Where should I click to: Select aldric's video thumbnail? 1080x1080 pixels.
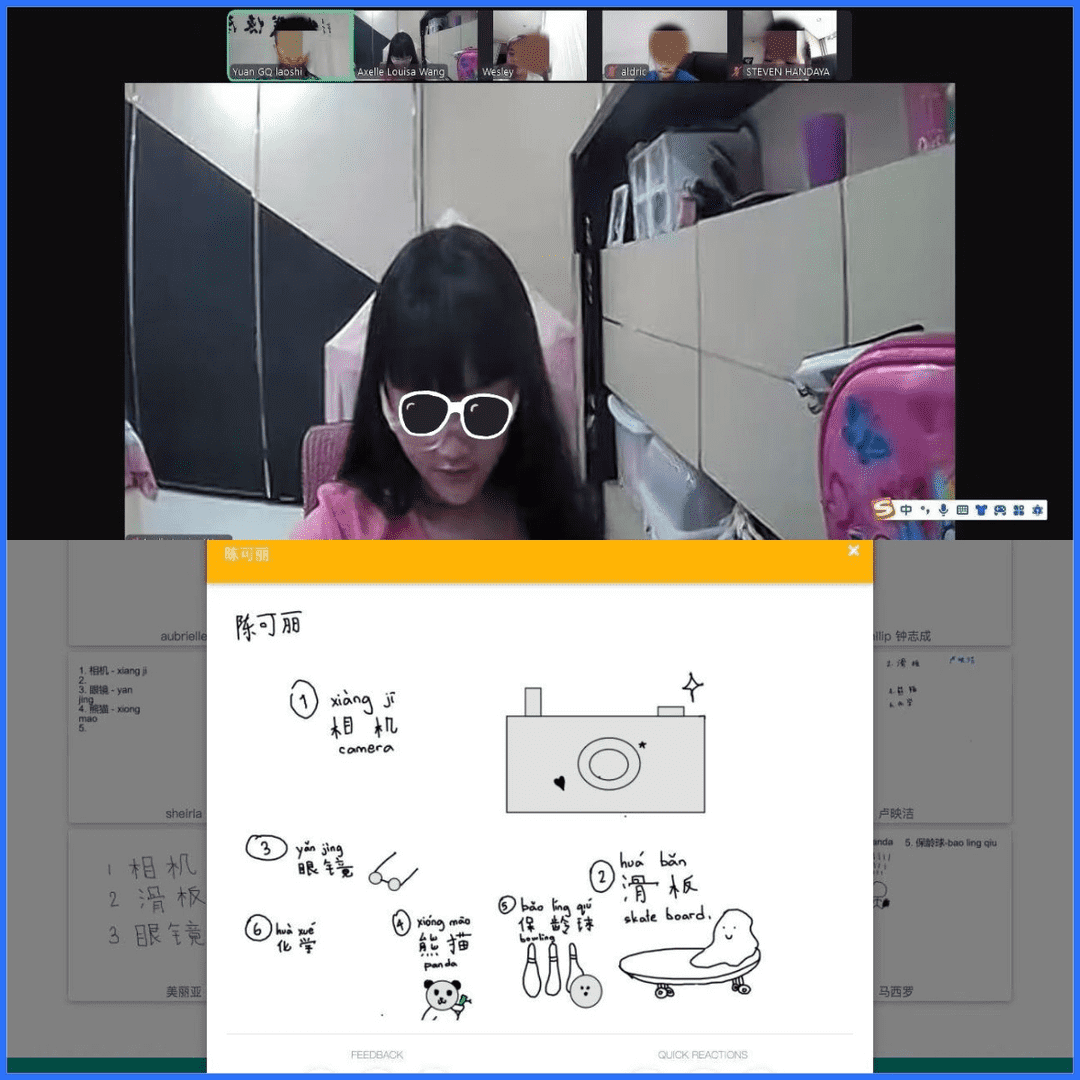click(x=663, y=46)
